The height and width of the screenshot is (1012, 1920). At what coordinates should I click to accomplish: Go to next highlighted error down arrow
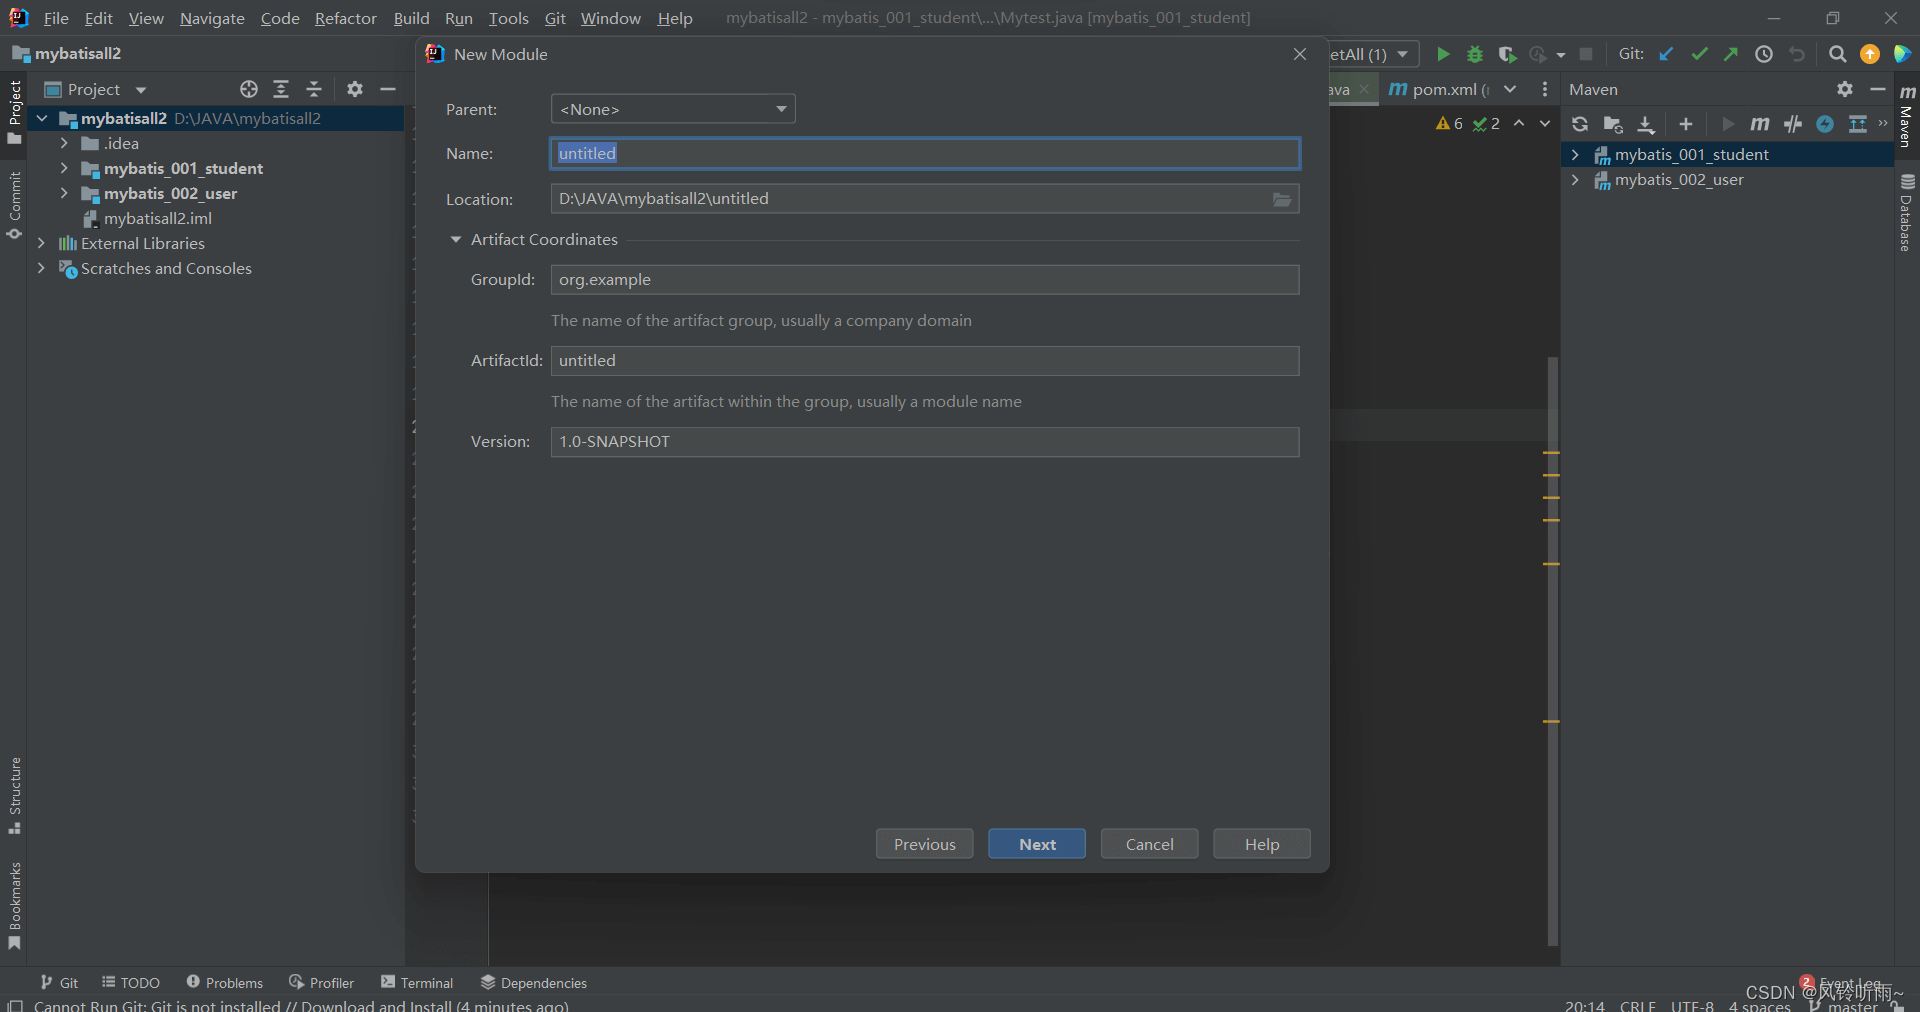tap(1545, 124)
